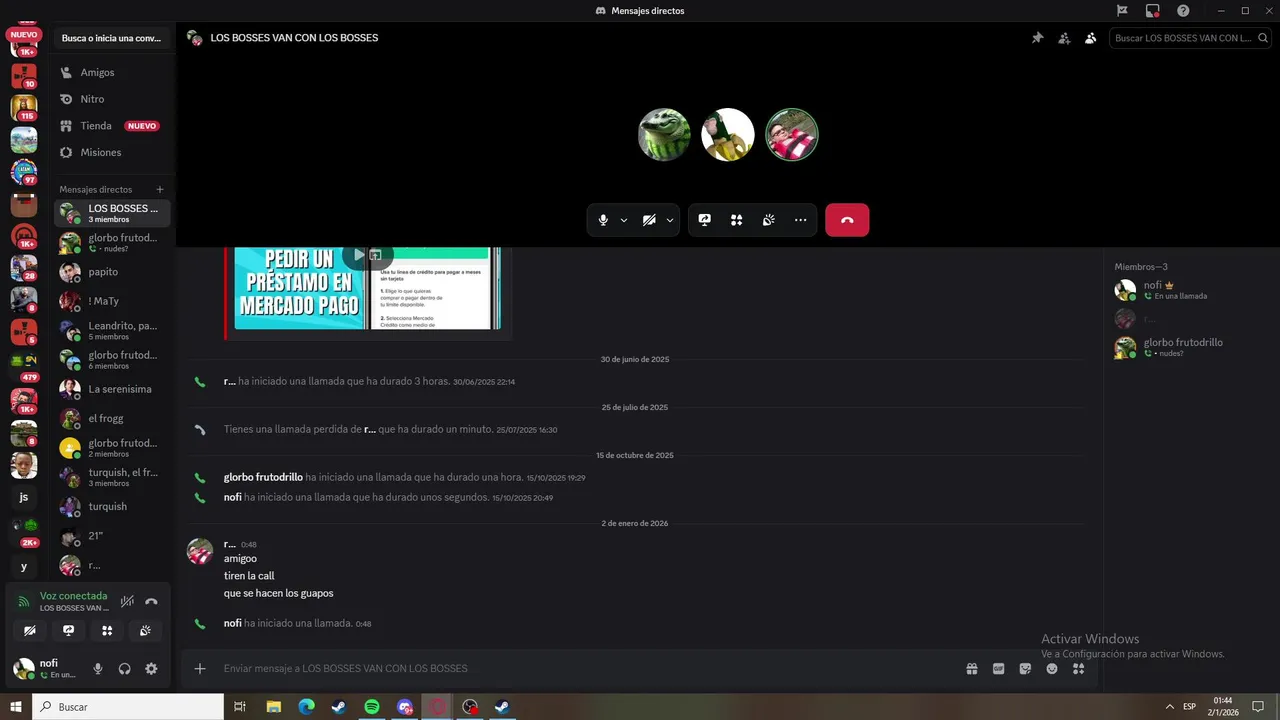Open y server in server rail
The height and width of the screenshot is (720, 1280).
pos(24,566)
